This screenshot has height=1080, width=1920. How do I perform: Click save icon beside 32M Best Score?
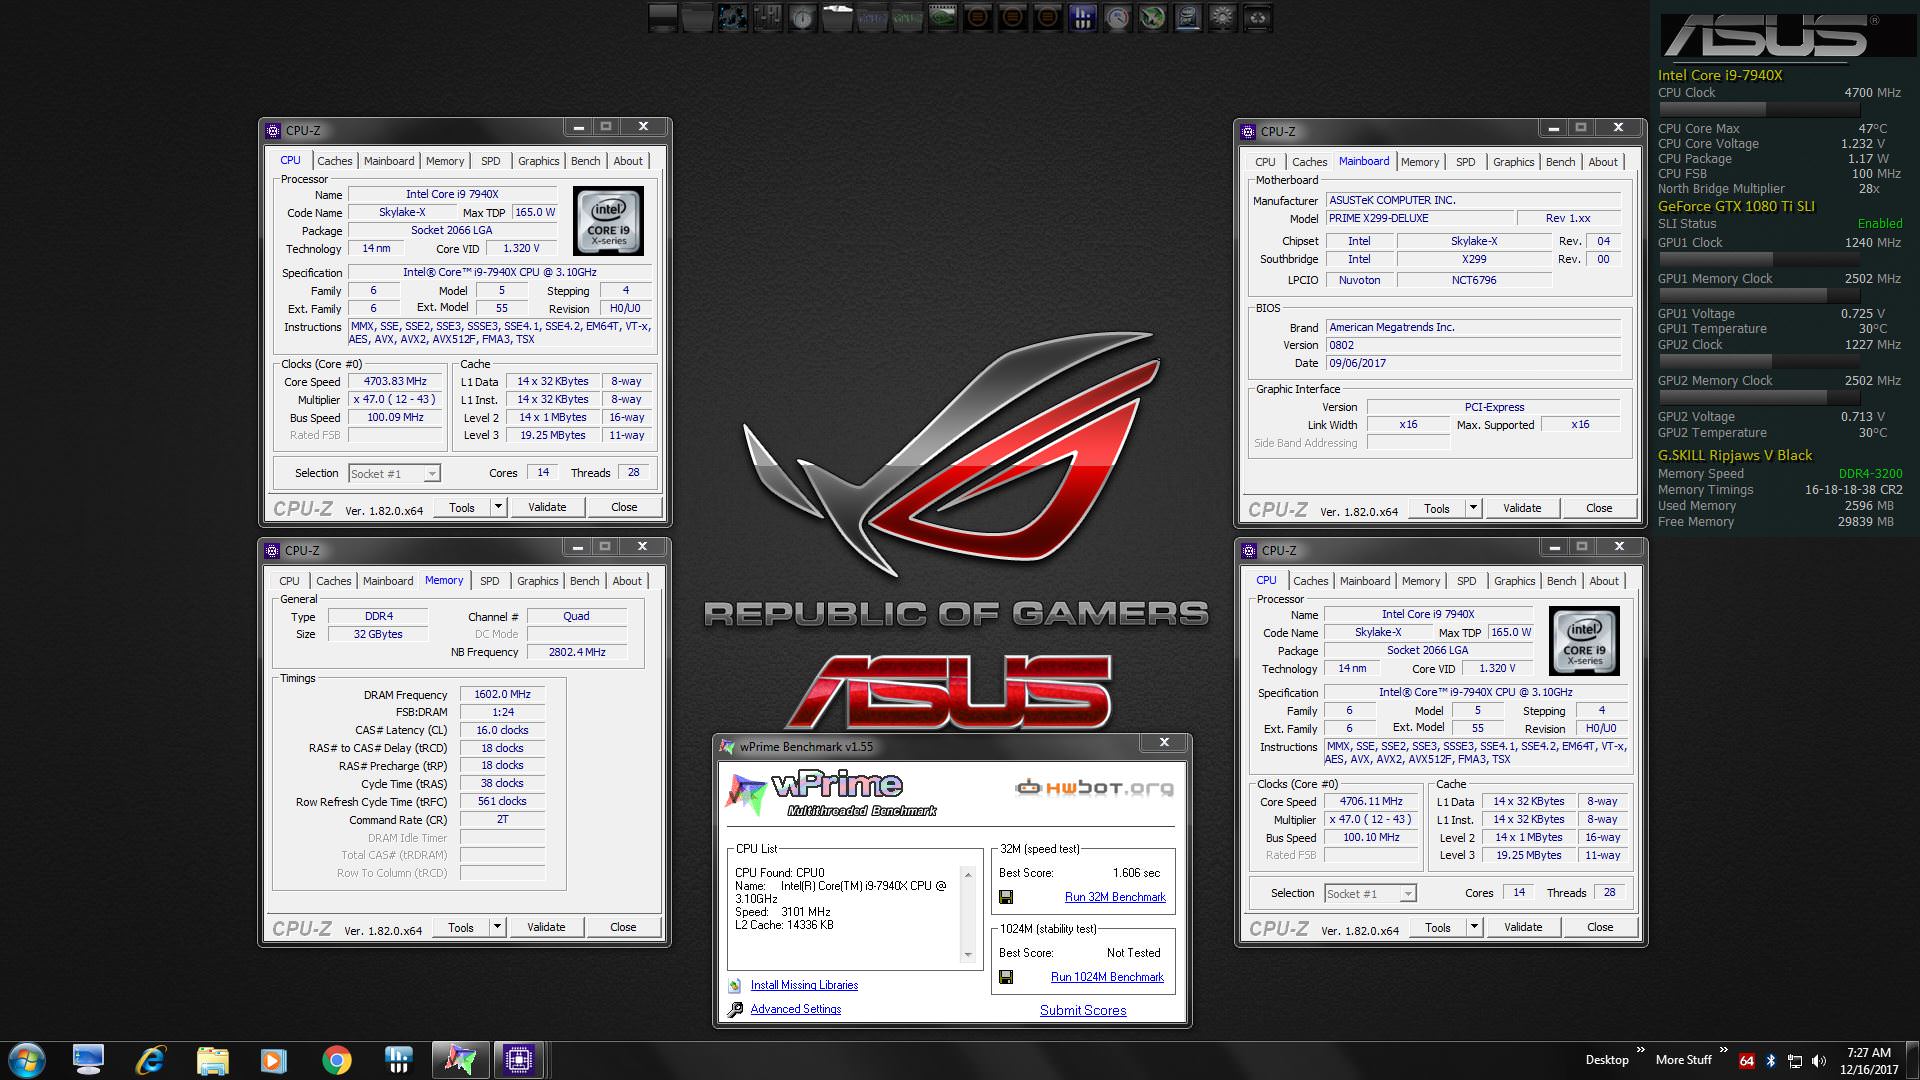click(x=1006, y=897)
